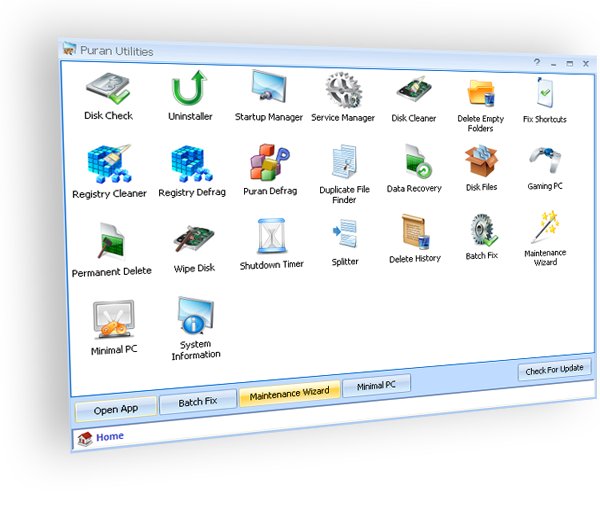Screen dimensions: 600x524
Task: Open Service Manager gear icon
Action: [344, 90]
